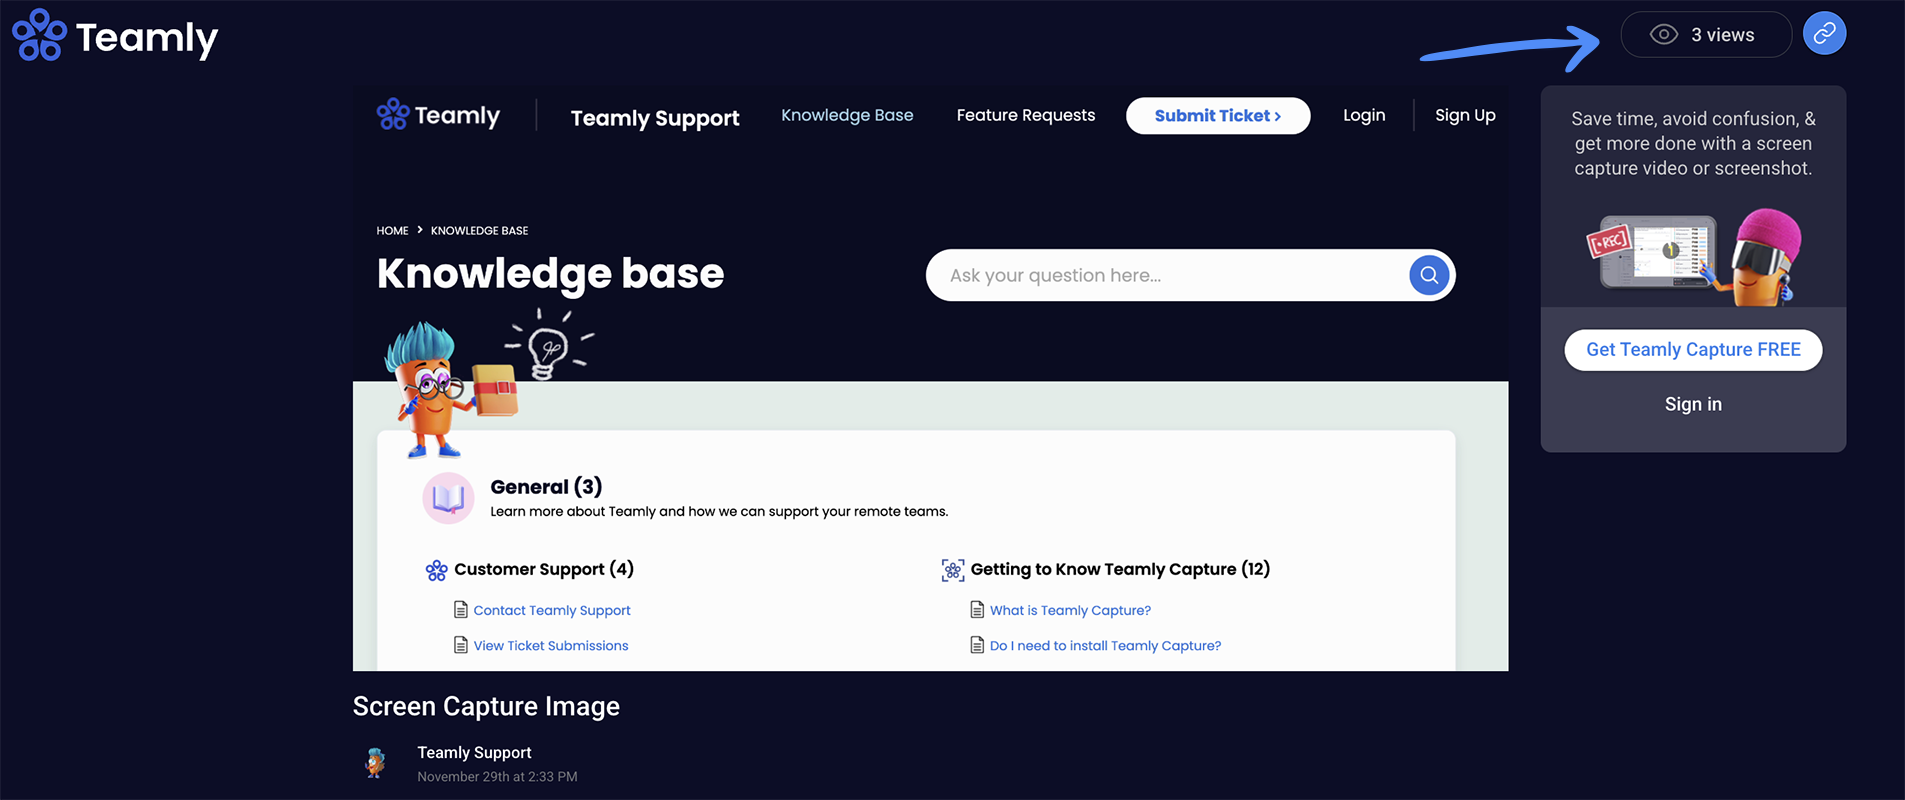
Task: Click Sign Up in the navigation bar
Action: click(1465, 115)
